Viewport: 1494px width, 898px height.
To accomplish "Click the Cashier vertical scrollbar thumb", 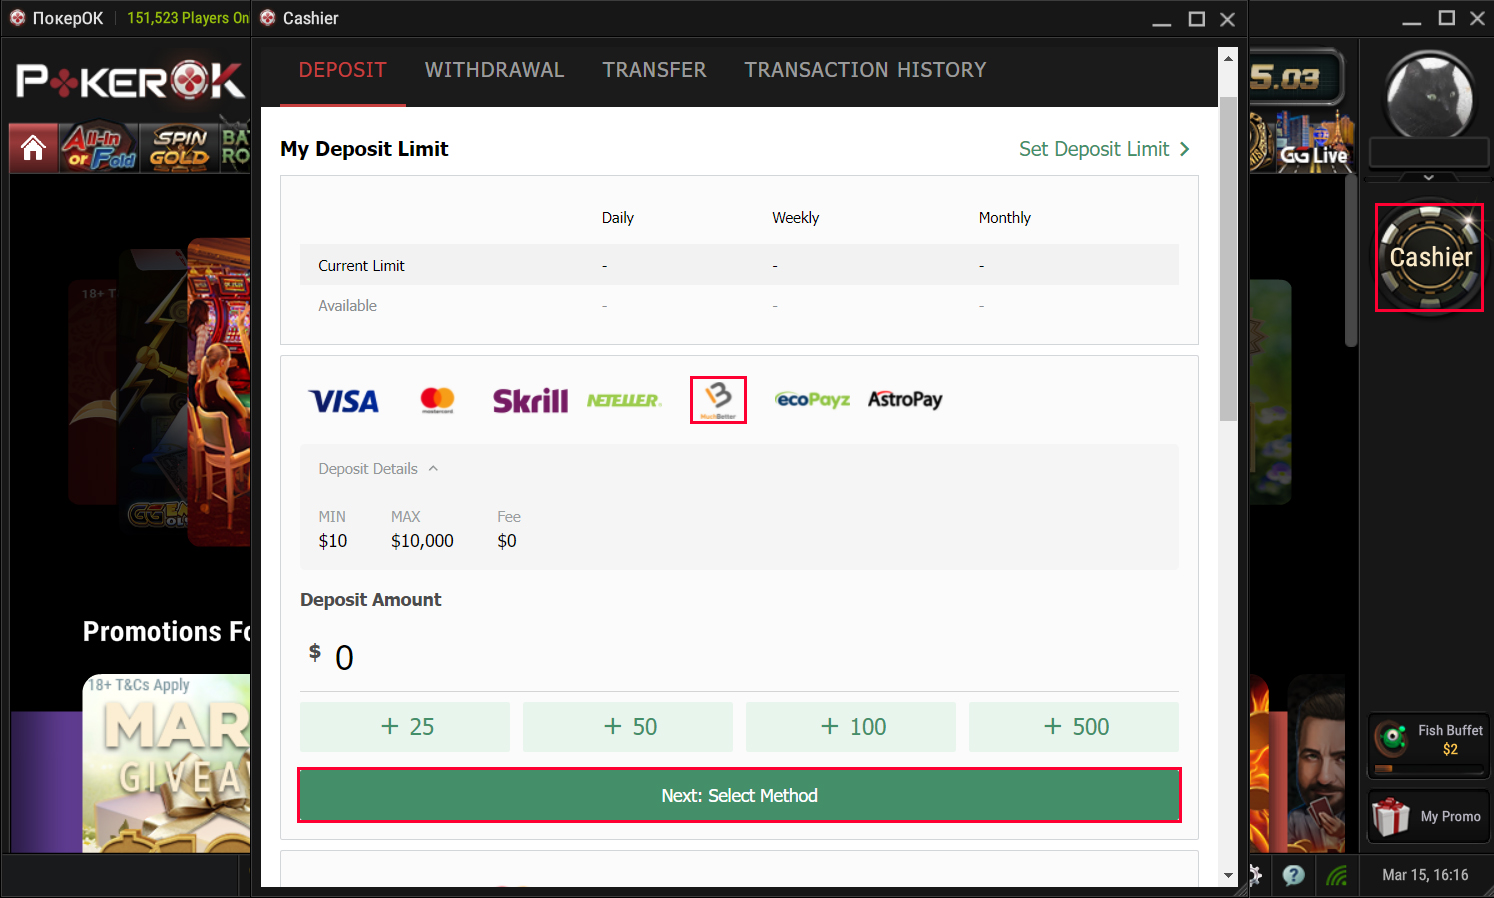I will [x=1229, y=258].
